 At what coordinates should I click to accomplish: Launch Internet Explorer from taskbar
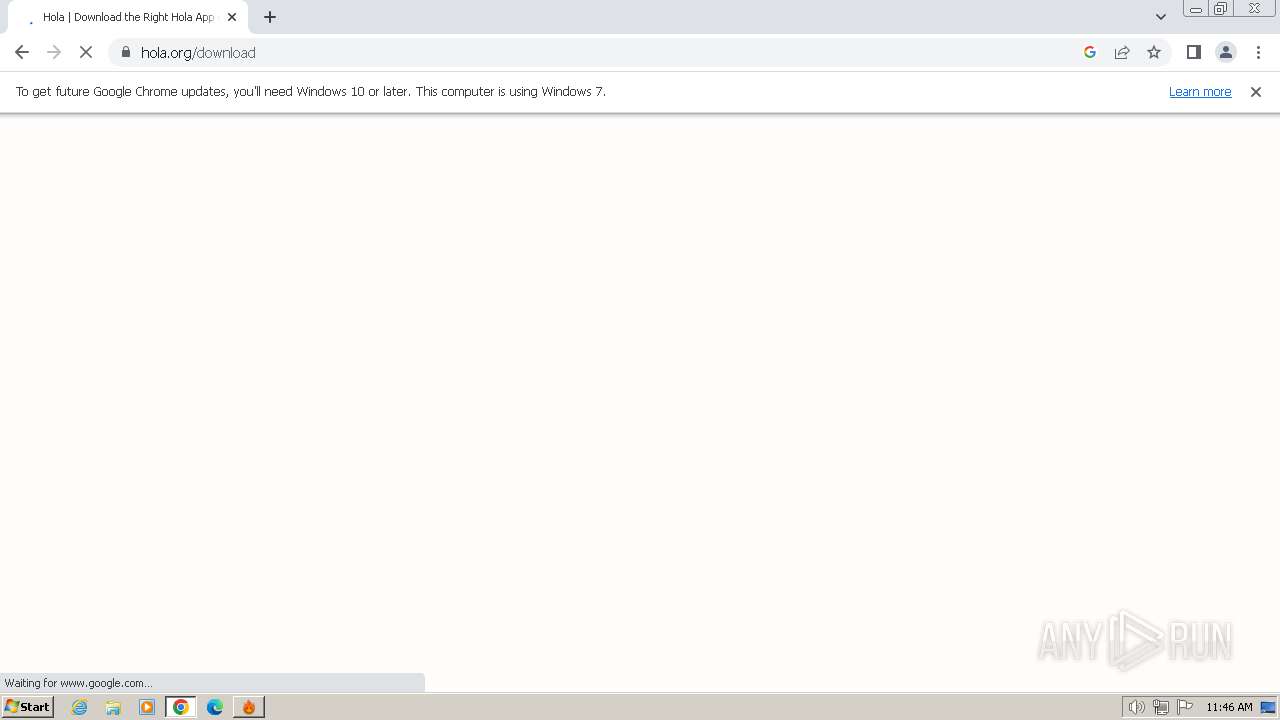tap(80, 707)
